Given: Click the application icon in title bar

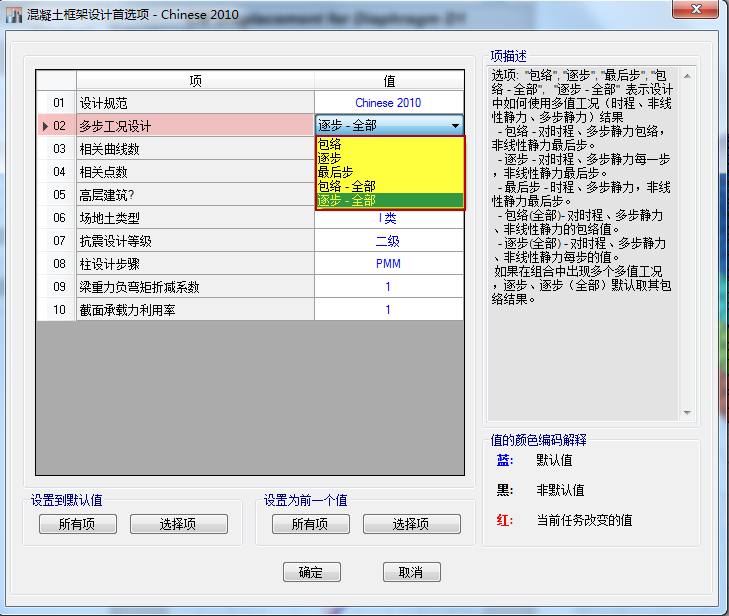Looking at the screenshot, I should 14,12.
